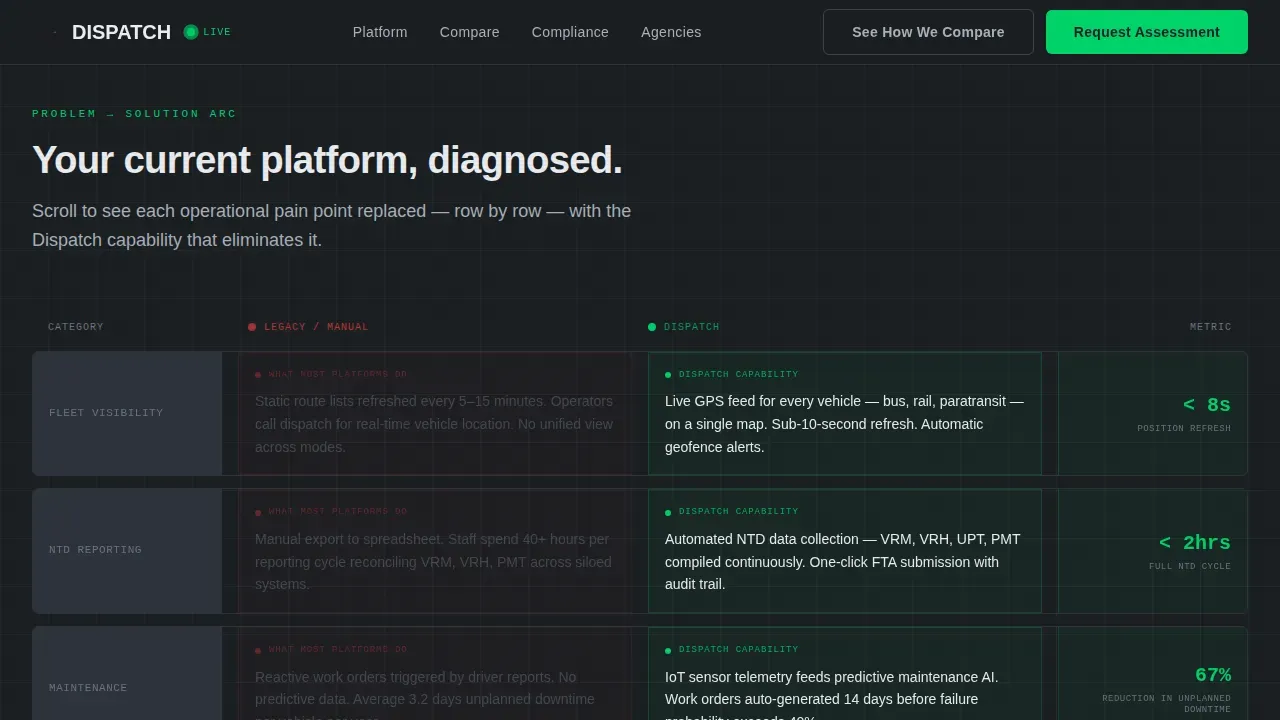Click the Metric column header
The height and width of the screenshot is (720, 1280).
(1210, 327)
